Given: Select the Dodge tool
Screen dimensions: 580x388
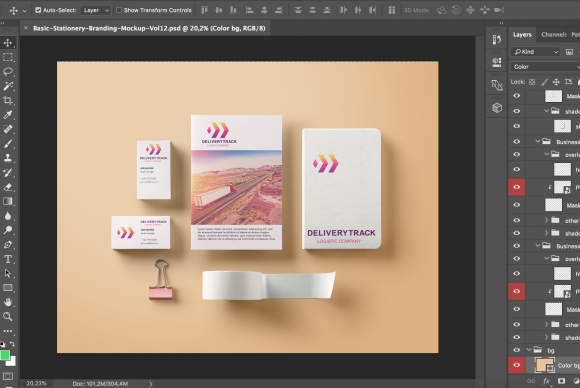Looking at the screenshot, I should 8,230.
